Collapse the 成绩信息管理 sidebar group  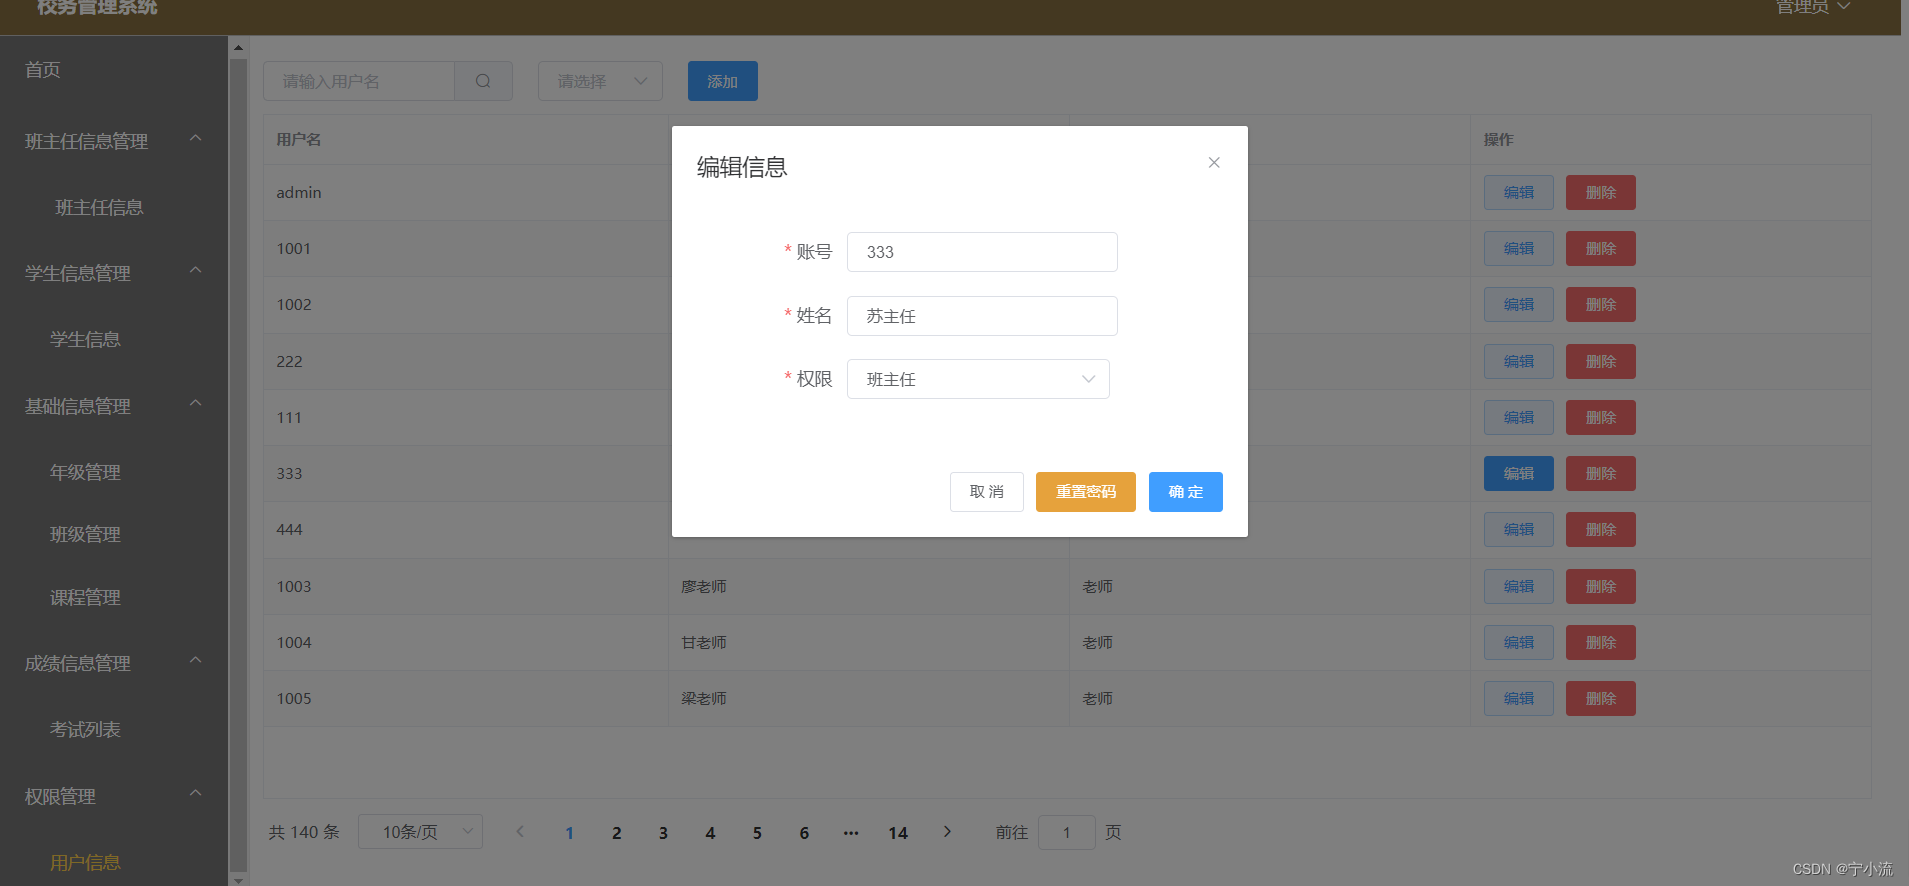point(196,661)
